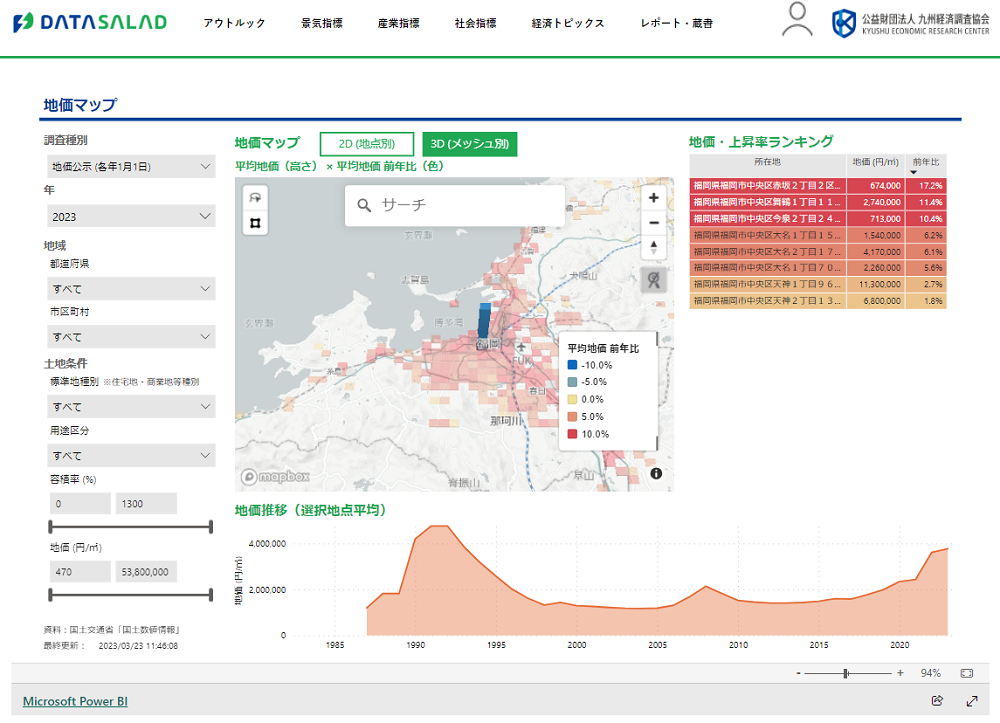1000x723 pixels.
Task: Click the tall blue 3D bar on map
Action: click(x=484, y=321)
